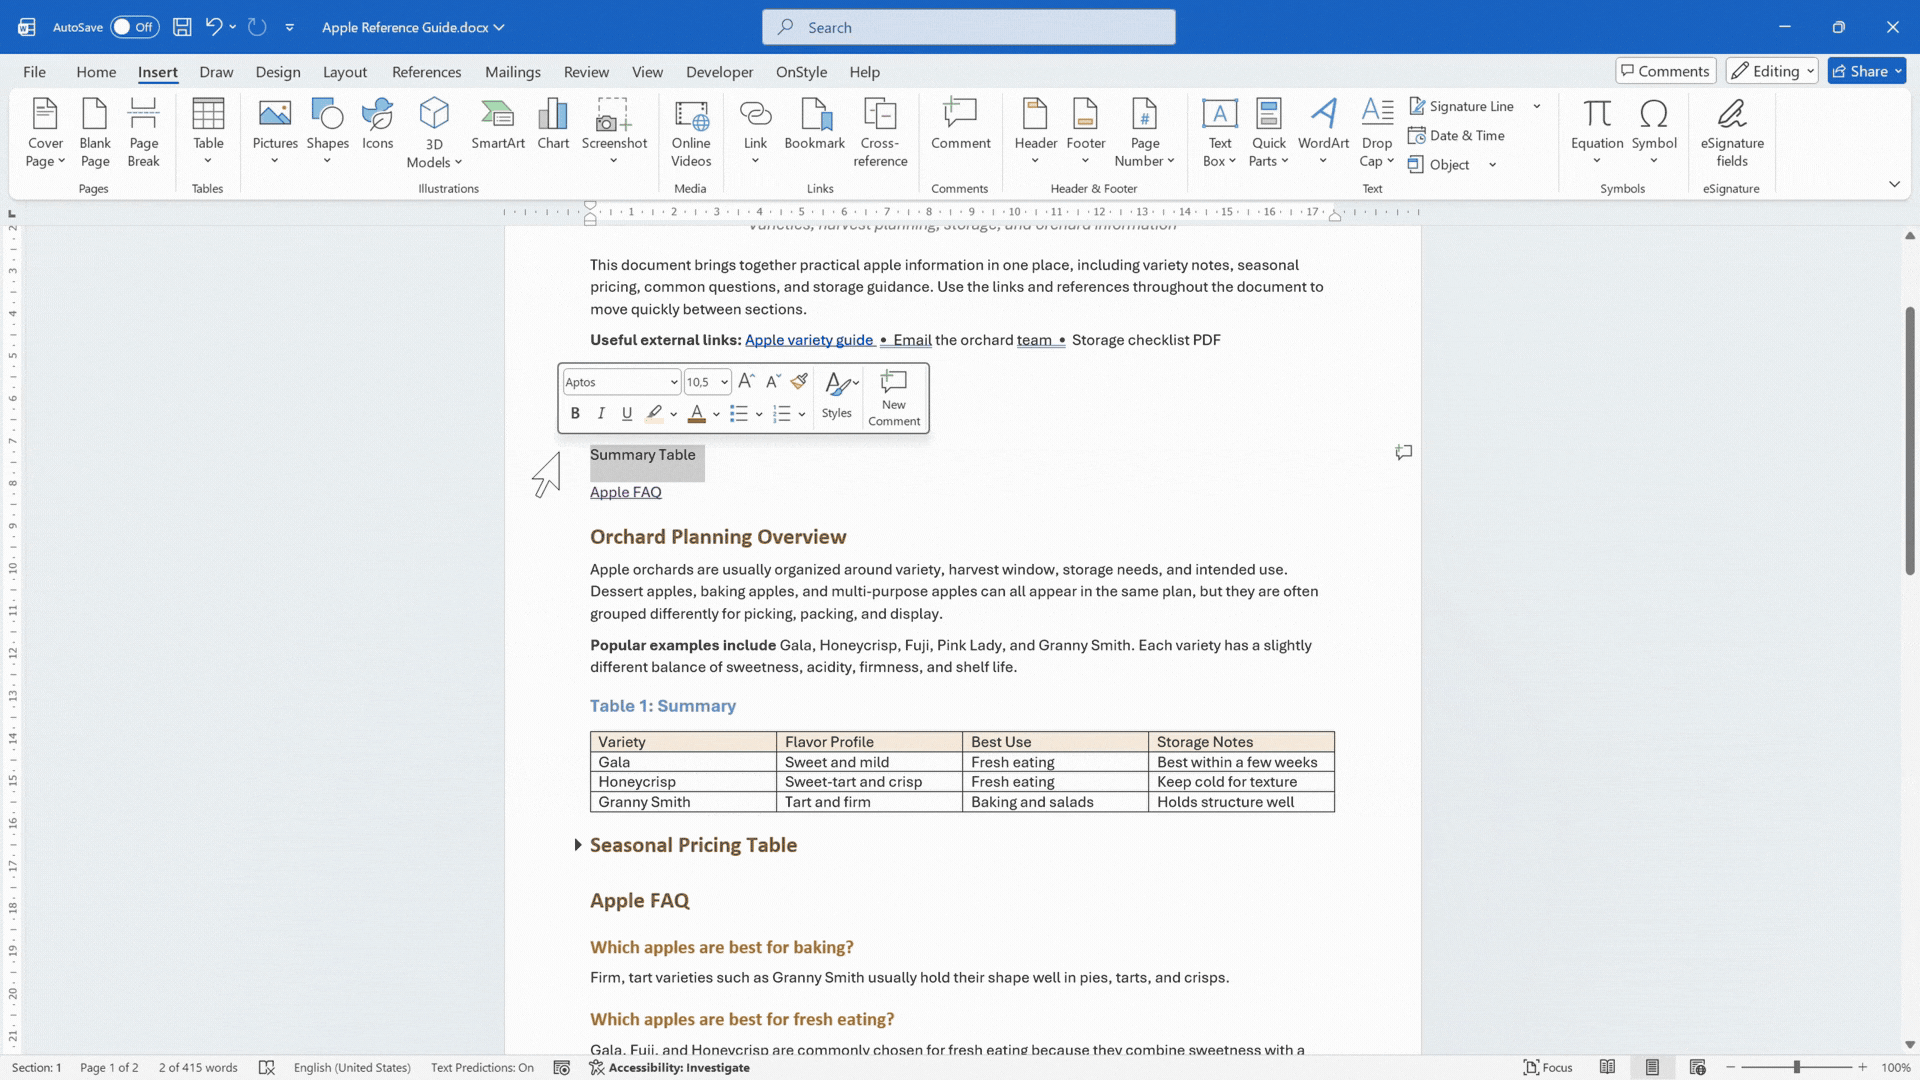
Task: Toggle Italic in the mini toolbar
Action: (601, 413)
